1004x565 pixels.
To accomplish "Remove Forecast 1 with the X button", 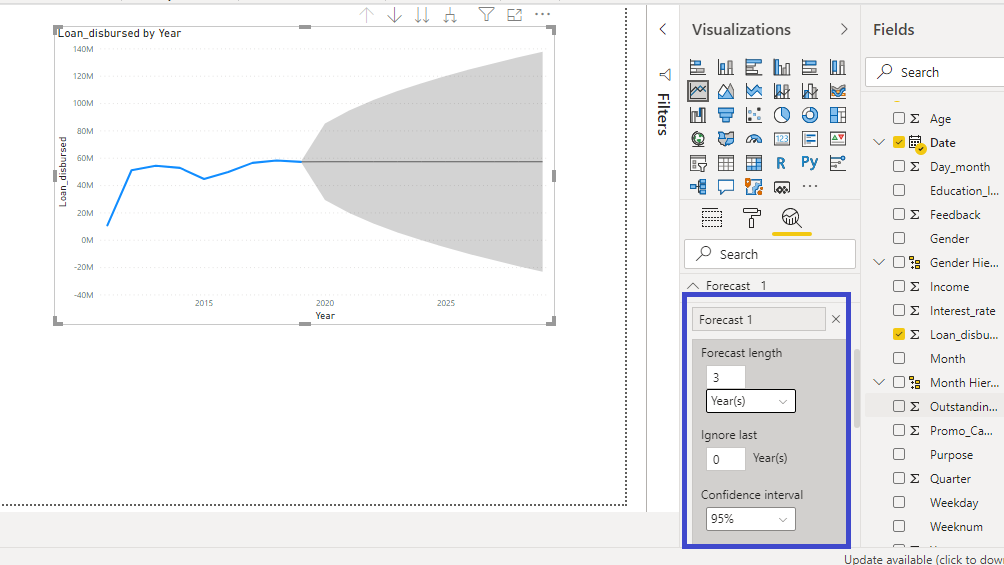I will click(x=836, y=320).
